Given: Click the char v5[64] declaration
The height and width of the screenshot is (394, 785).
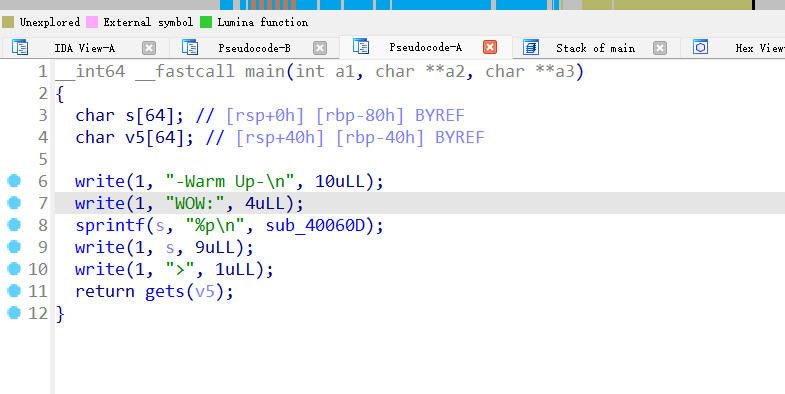Looking at the screenshot, I should (x=135, y=137).
